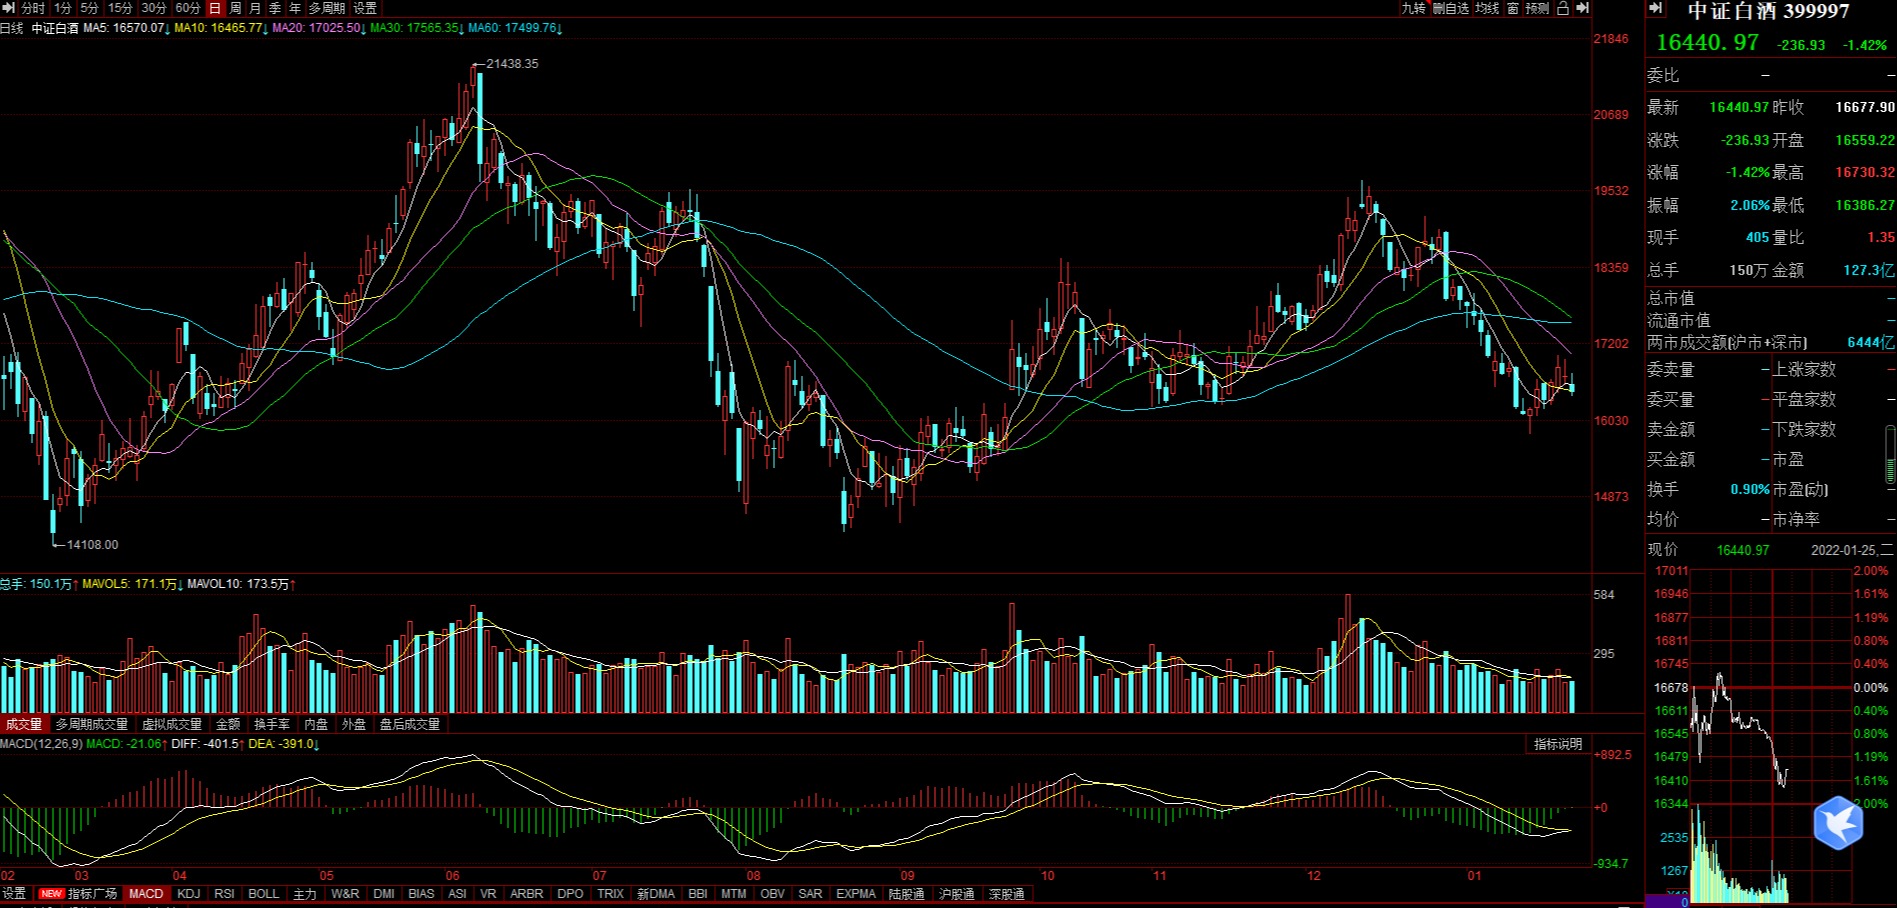
Task: Select the 1分 period
Action: pyautogui.click(x=63, y=8)
